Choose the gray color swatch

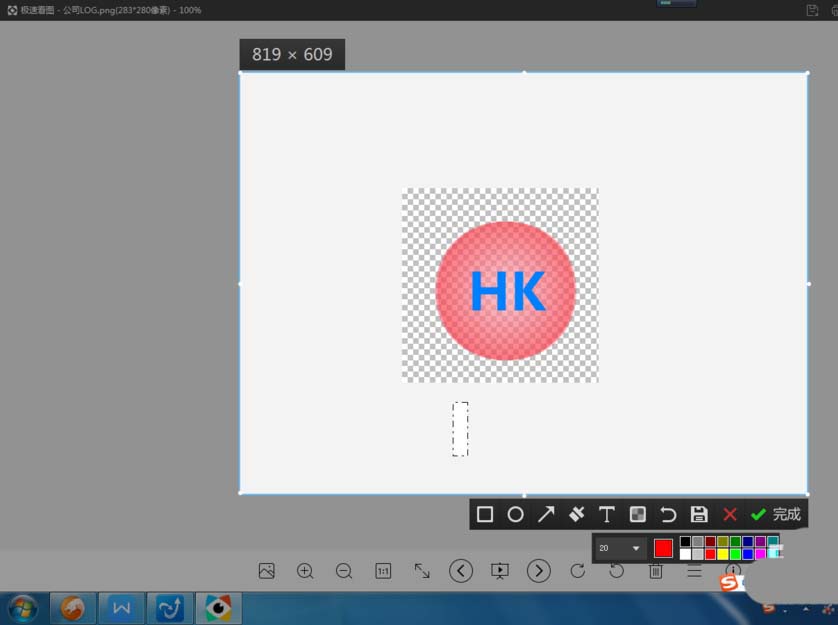697,542
